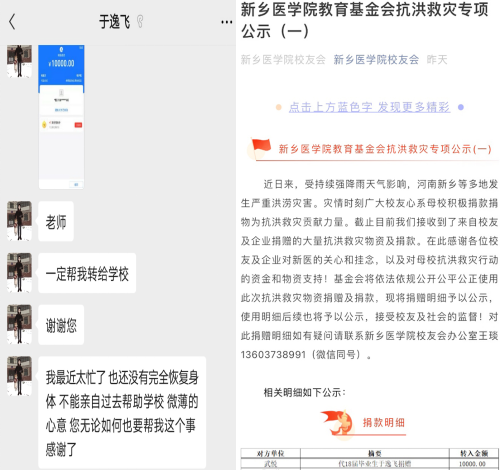Tap the ear icon beside 于逸飞
The width and height of the screenshot is (504, 472).
pos(140,22)
